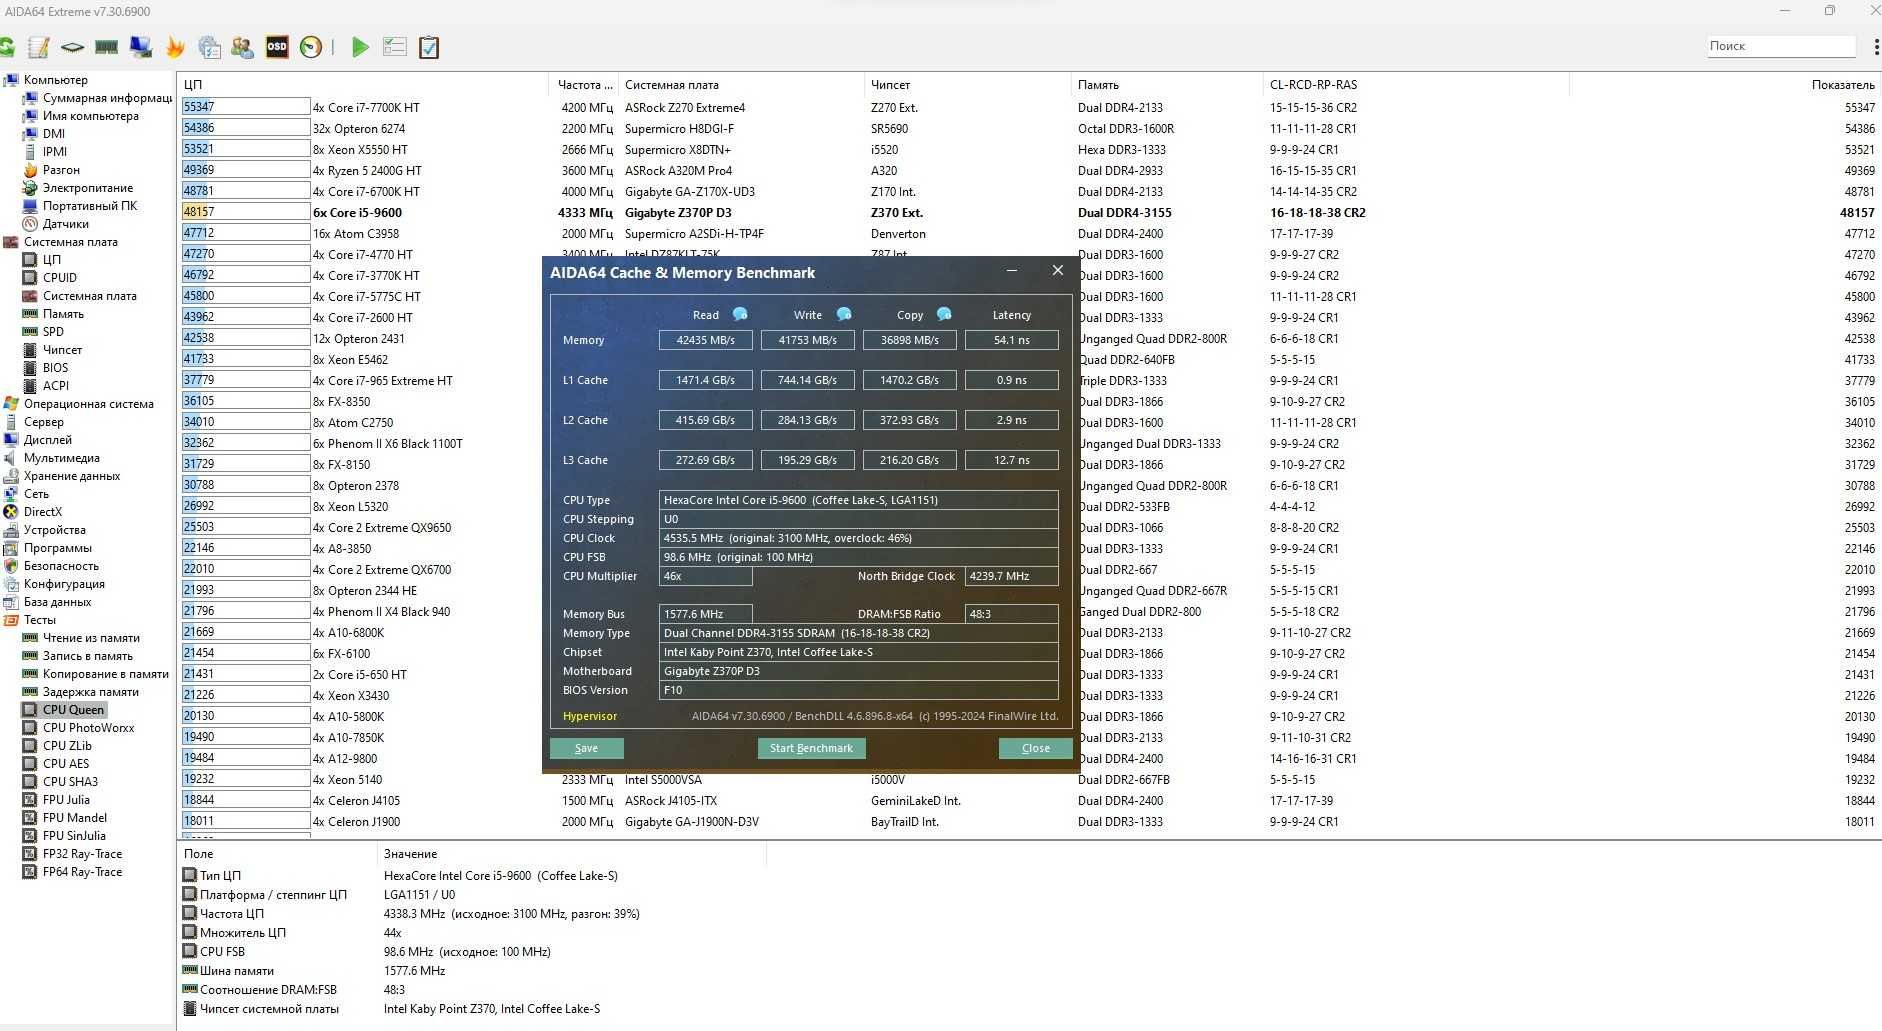Click the info icon next to Read

[740, 314]
